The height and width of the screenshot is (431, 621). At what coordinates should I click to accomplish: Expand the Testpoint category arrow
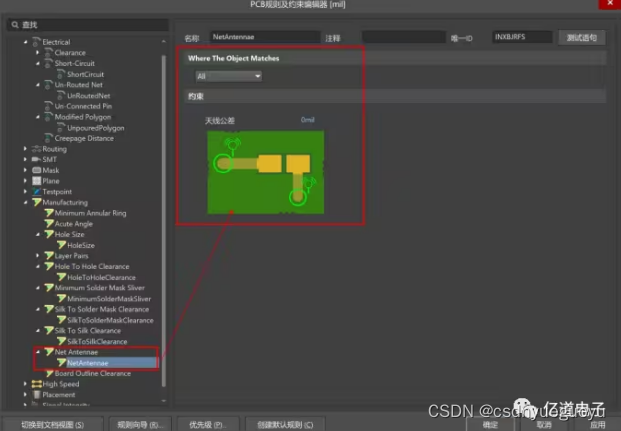click(x=25, y=191)
